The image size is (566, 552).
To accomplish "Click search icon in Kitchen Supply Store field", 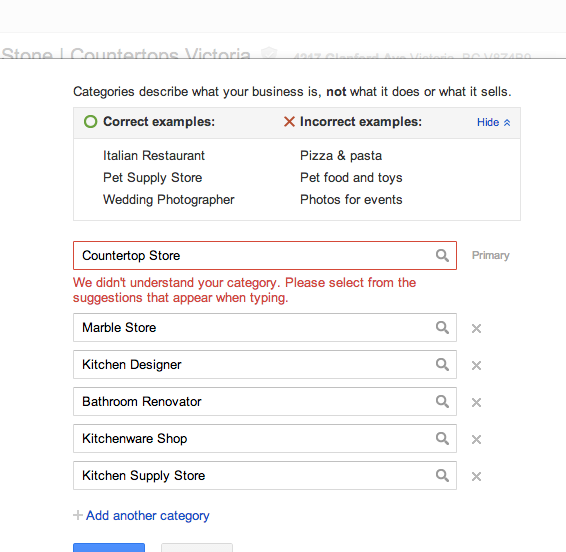I will pyautogui.click(x=442, y=475).
